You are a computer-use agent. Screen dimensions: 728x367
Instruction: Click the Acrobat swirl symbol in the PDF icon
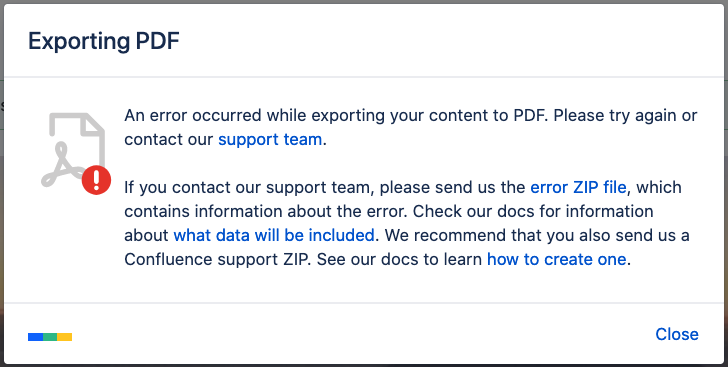pyautogui.click(x=63, y=166)
